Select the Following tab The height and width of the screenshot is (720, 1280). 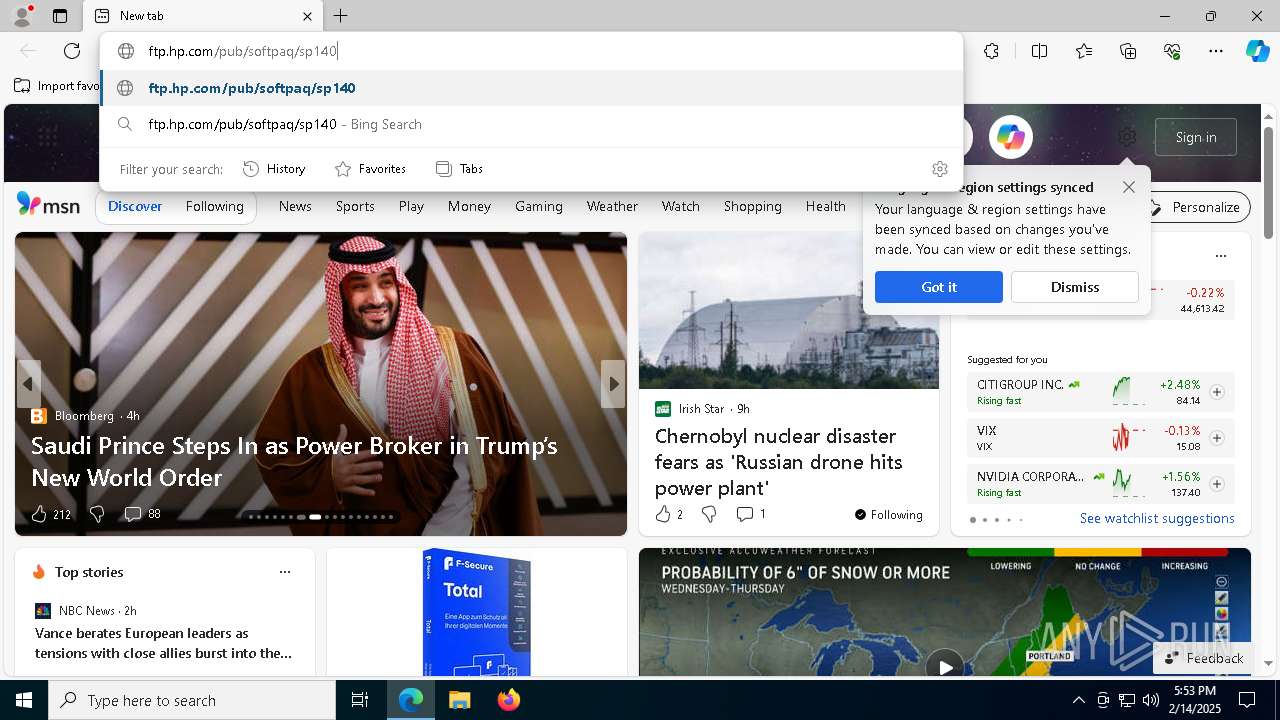point(214,206)
